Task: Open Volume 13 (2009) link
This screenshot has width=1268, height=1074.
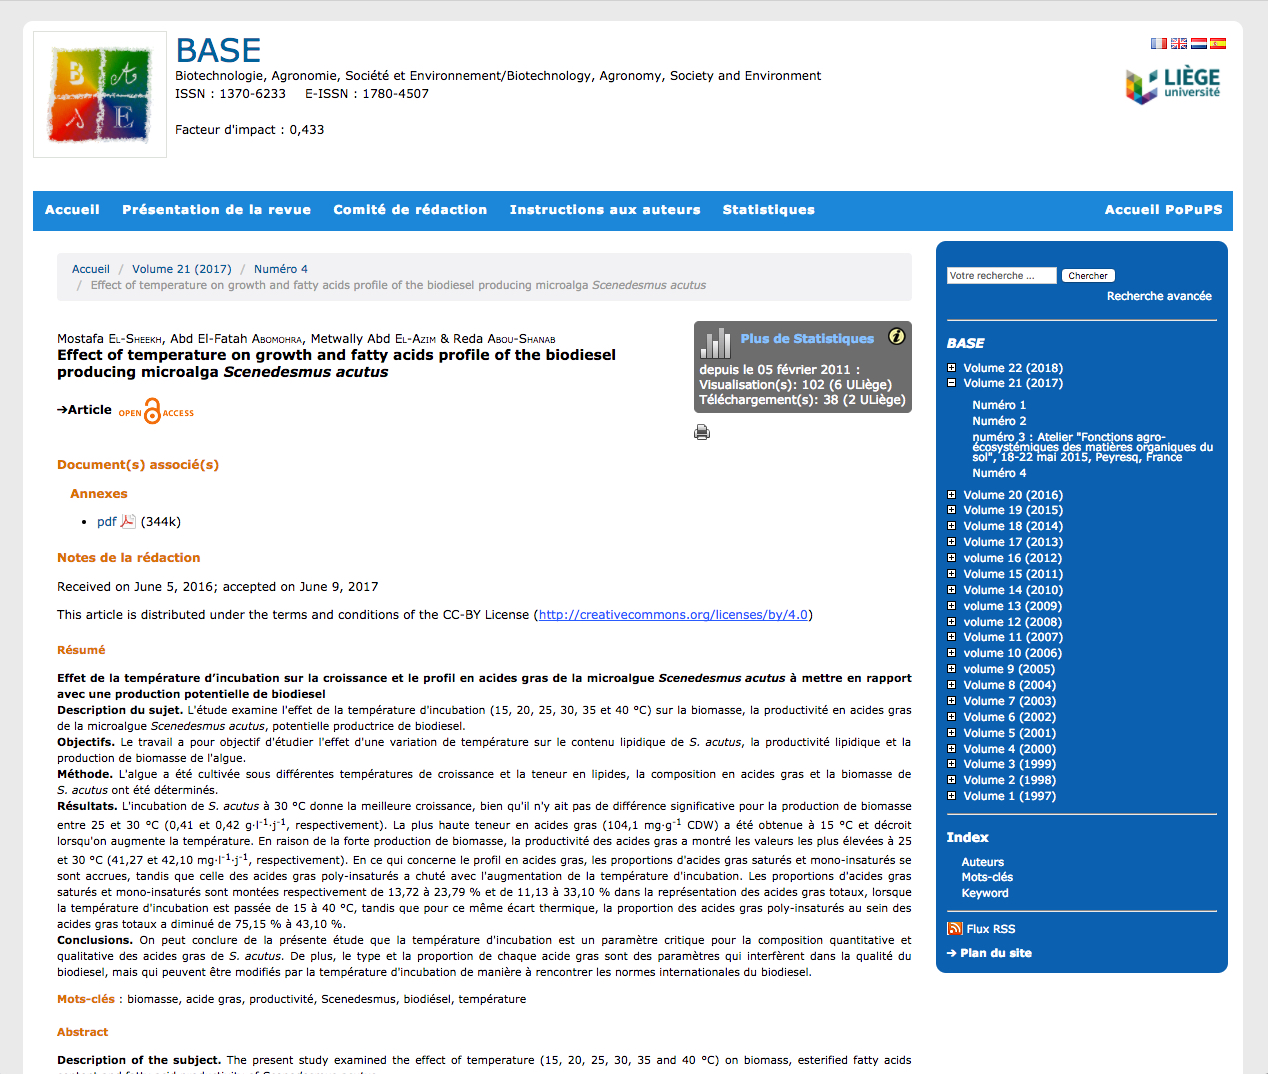Action: click(1013, 606)
